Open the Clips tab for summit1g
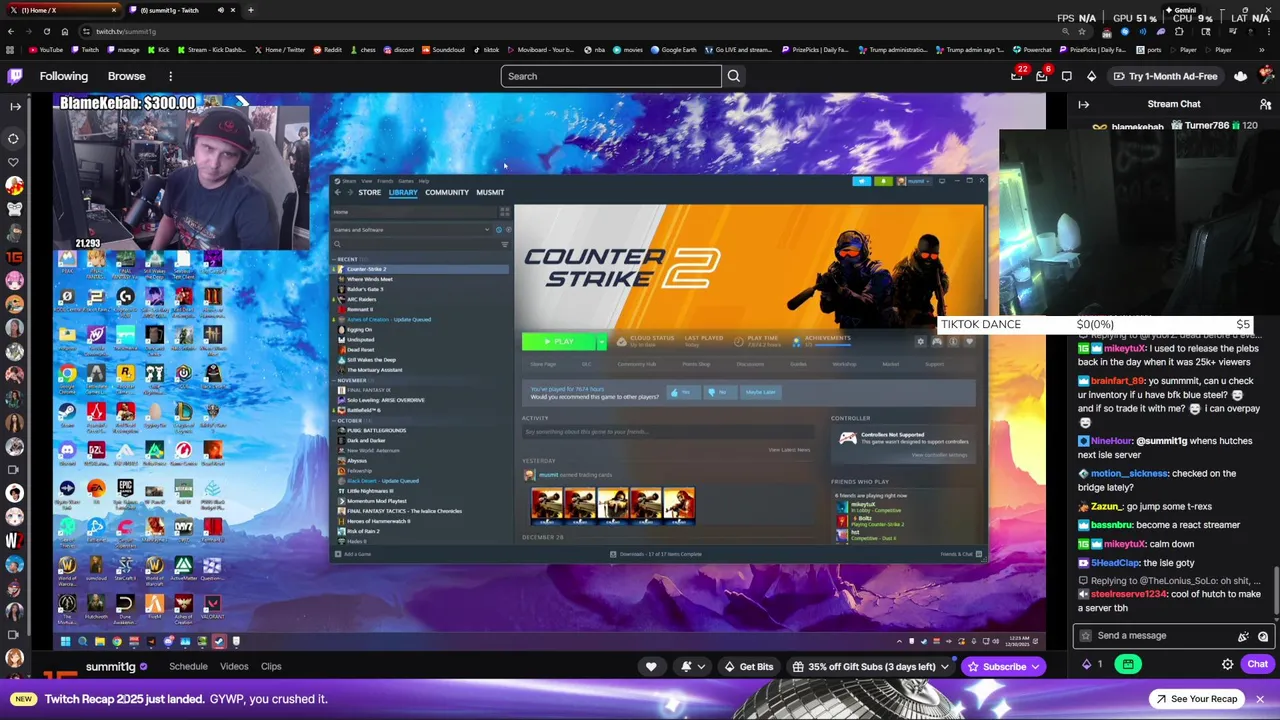 (271, 666)
